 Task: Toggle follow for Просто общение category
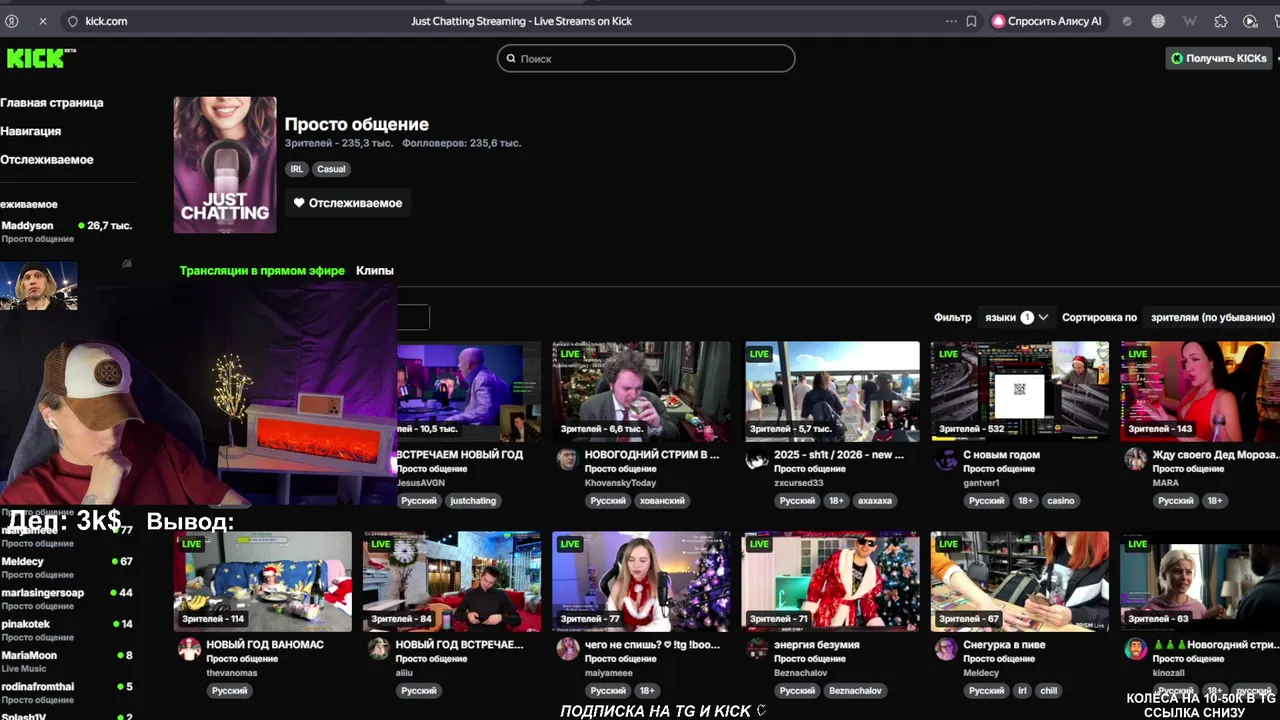348,203
